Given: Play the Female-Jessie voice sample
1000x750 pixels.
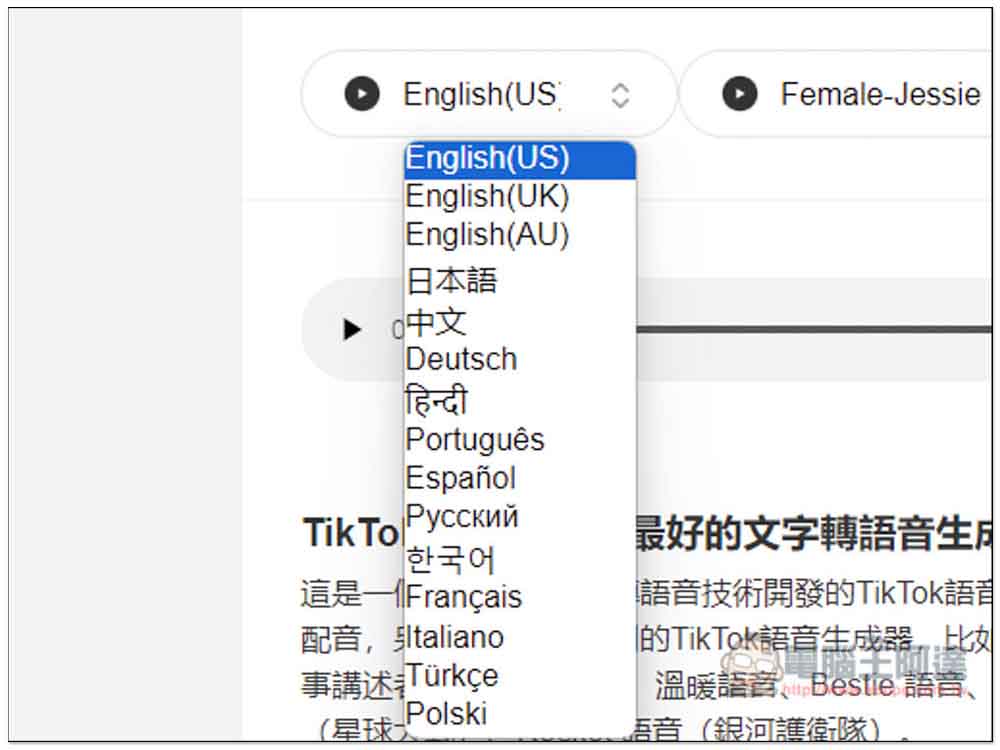Looking at the screenshot, I should click(x=740, y=94).
